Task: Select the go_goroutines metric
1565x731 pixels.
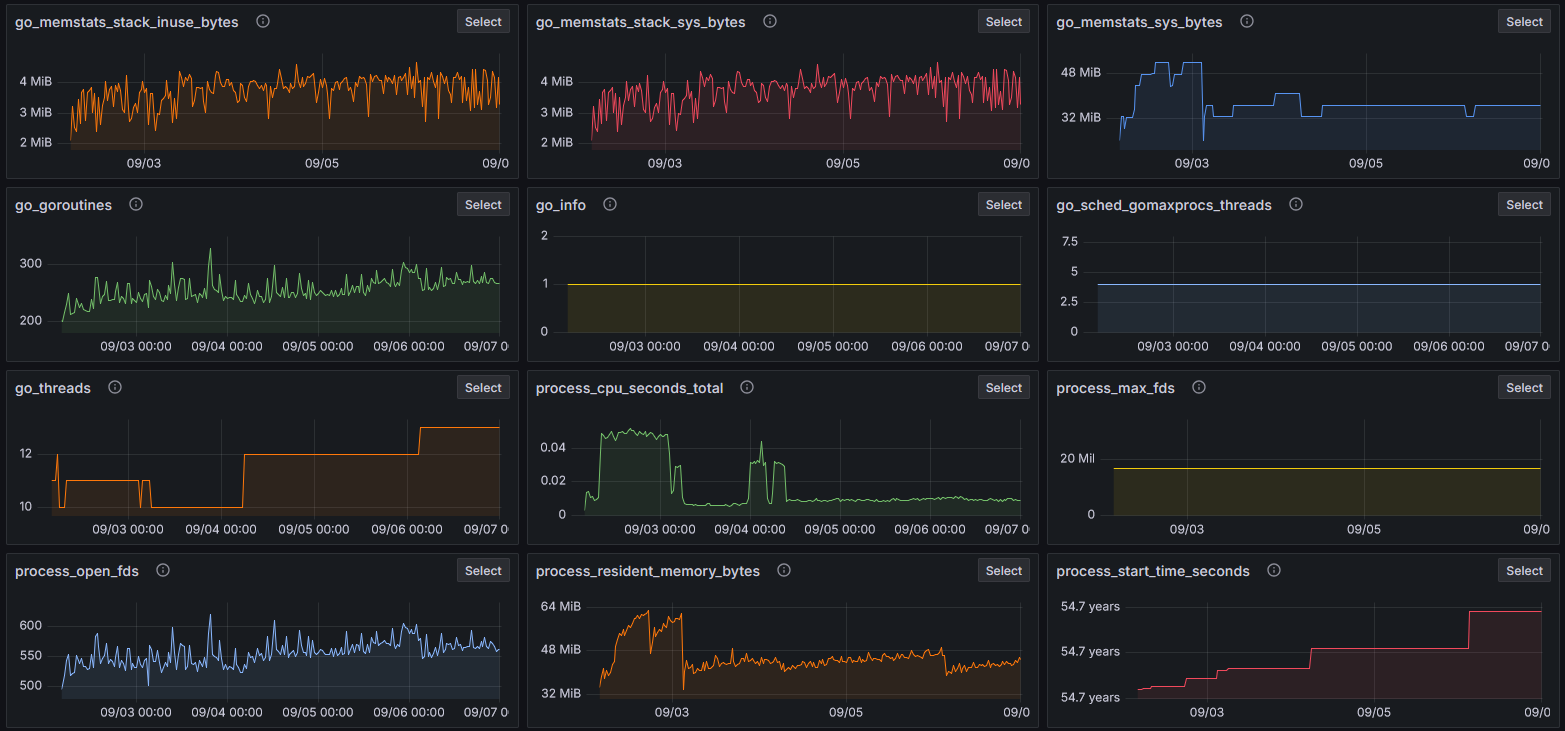Action: click(483, 204)
